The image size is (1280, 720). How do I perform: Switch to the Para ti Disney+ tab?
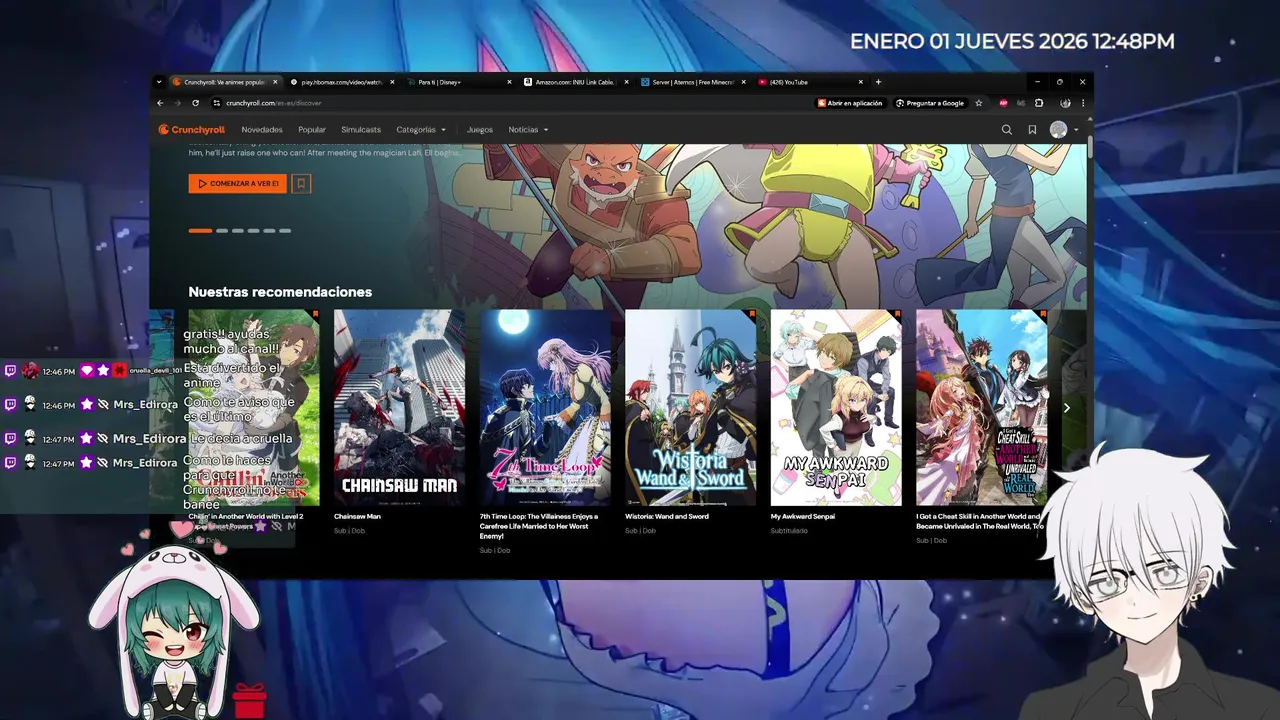(x=458, y=82)
